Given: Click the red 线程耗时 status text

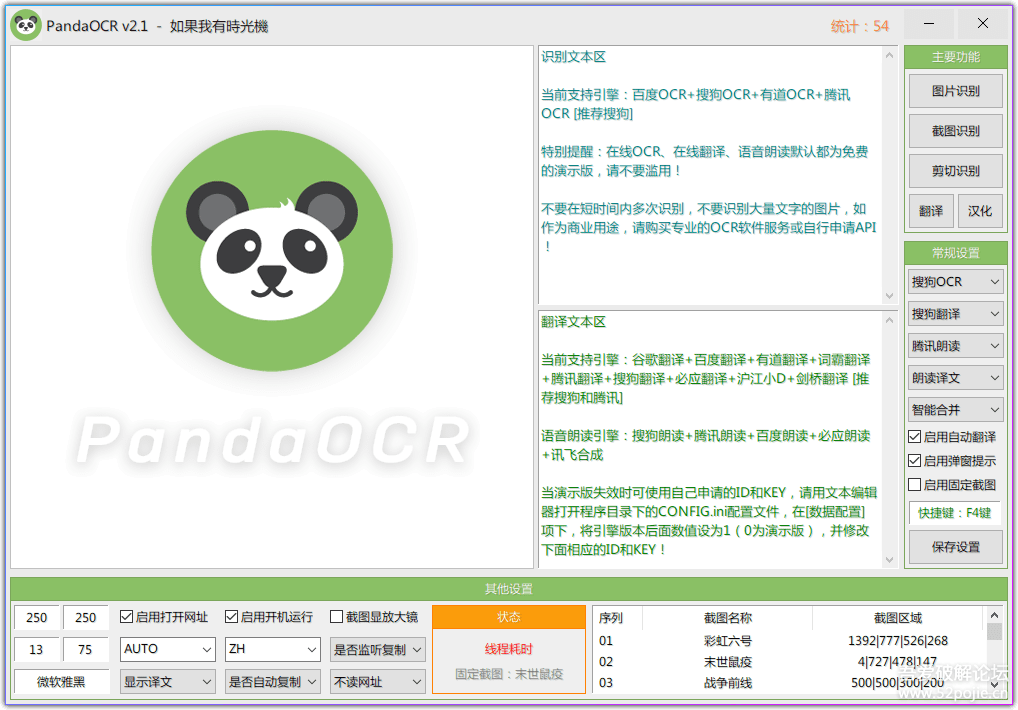Looking at the screenshot, I should click(509, 648).
